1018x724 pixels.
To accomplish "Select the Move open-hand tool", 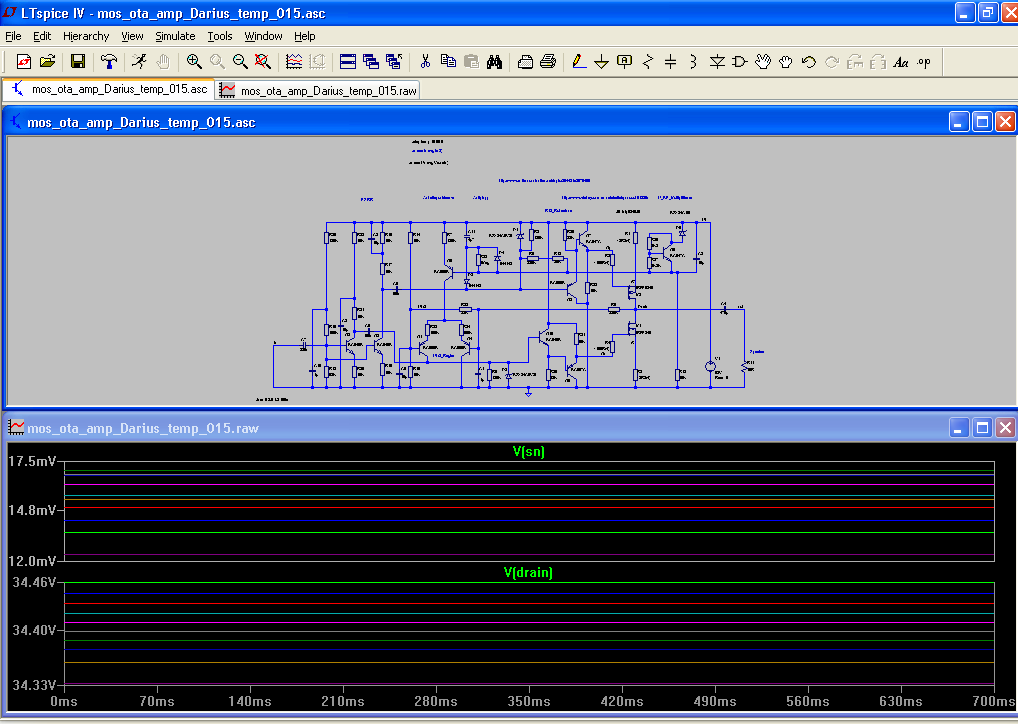I will click(763, 62).
